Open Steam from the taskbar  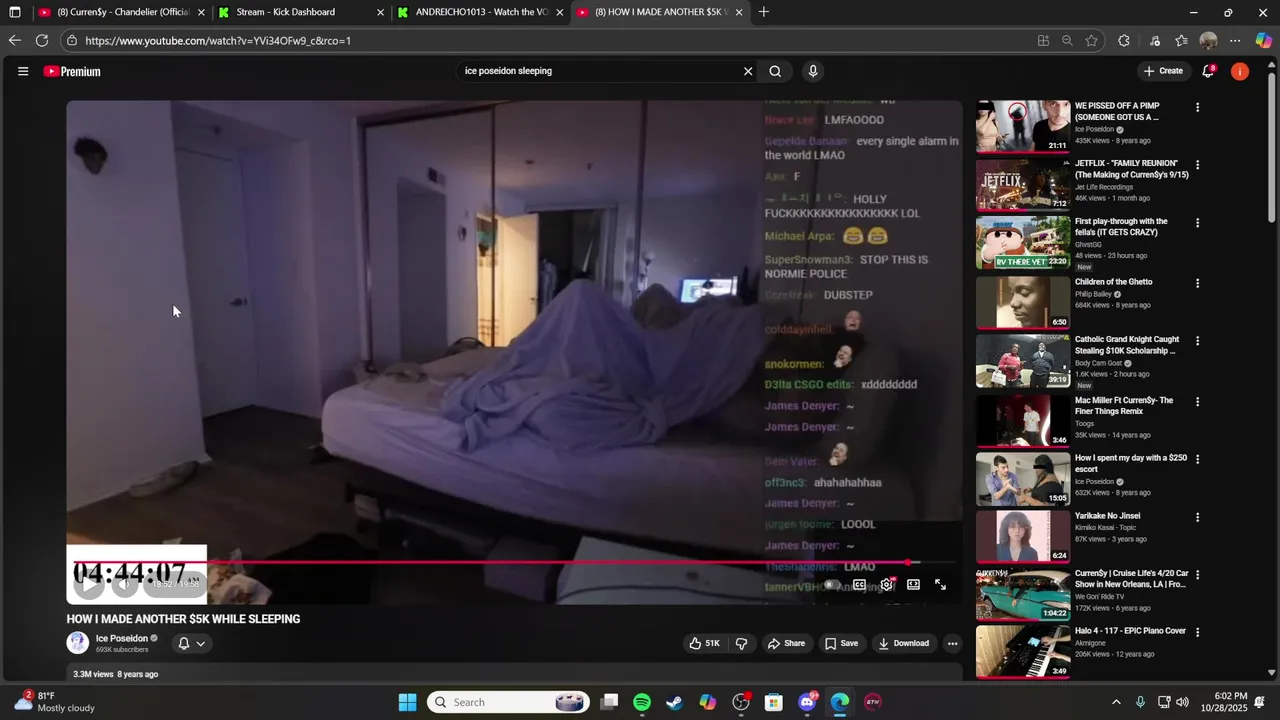[675, 702]
